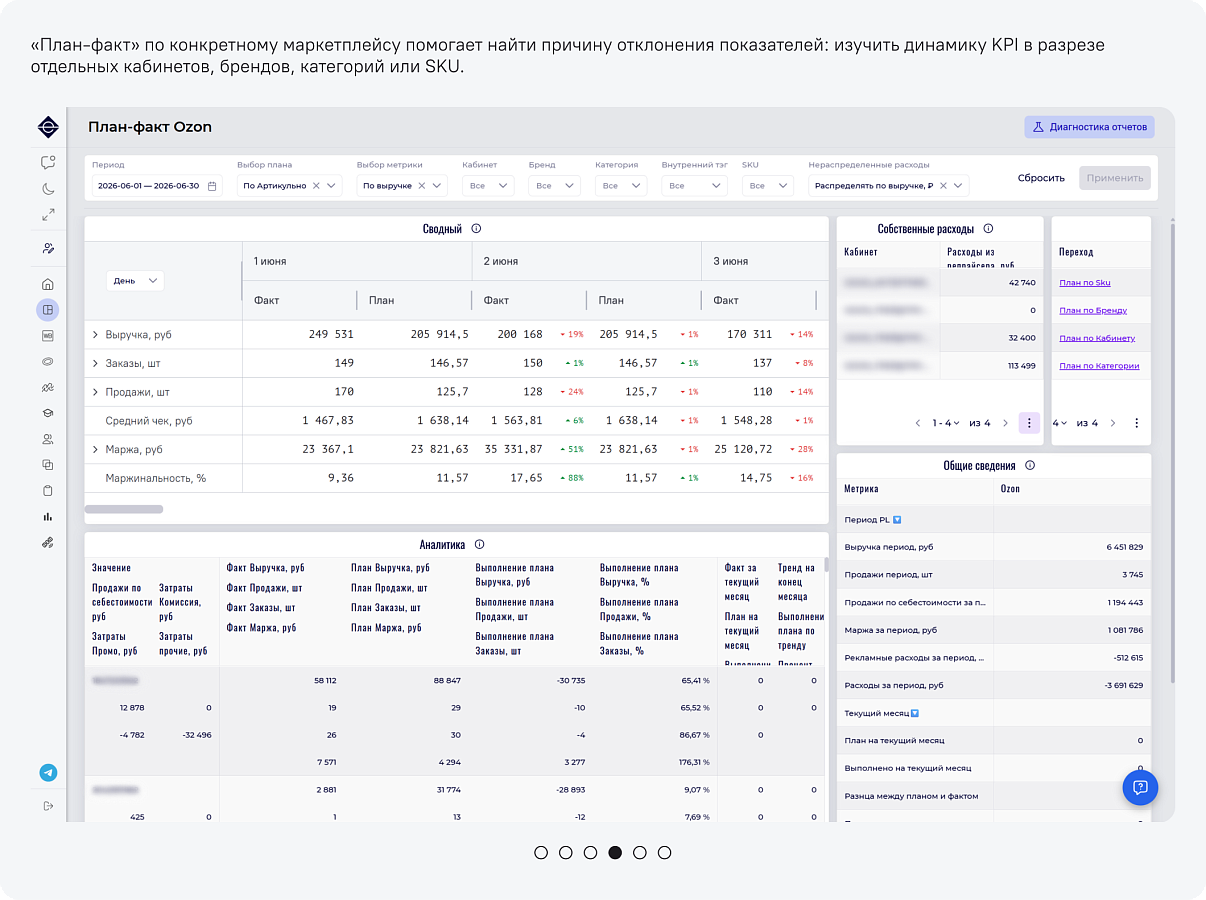Expand the Маржа, руб row
1206x900 pixels.
click(95, 450)
